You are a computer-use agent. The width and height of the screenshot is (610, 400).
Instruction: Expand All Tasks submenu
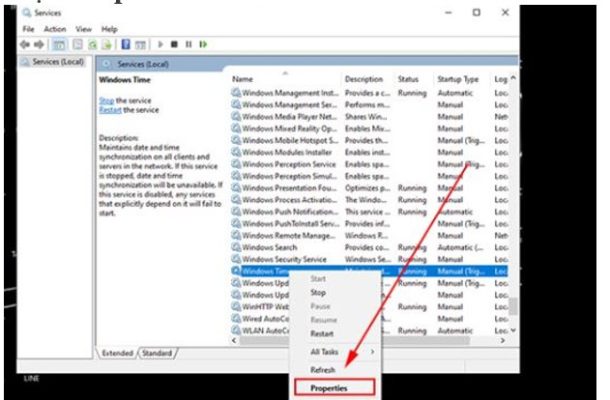pos(335,352)
